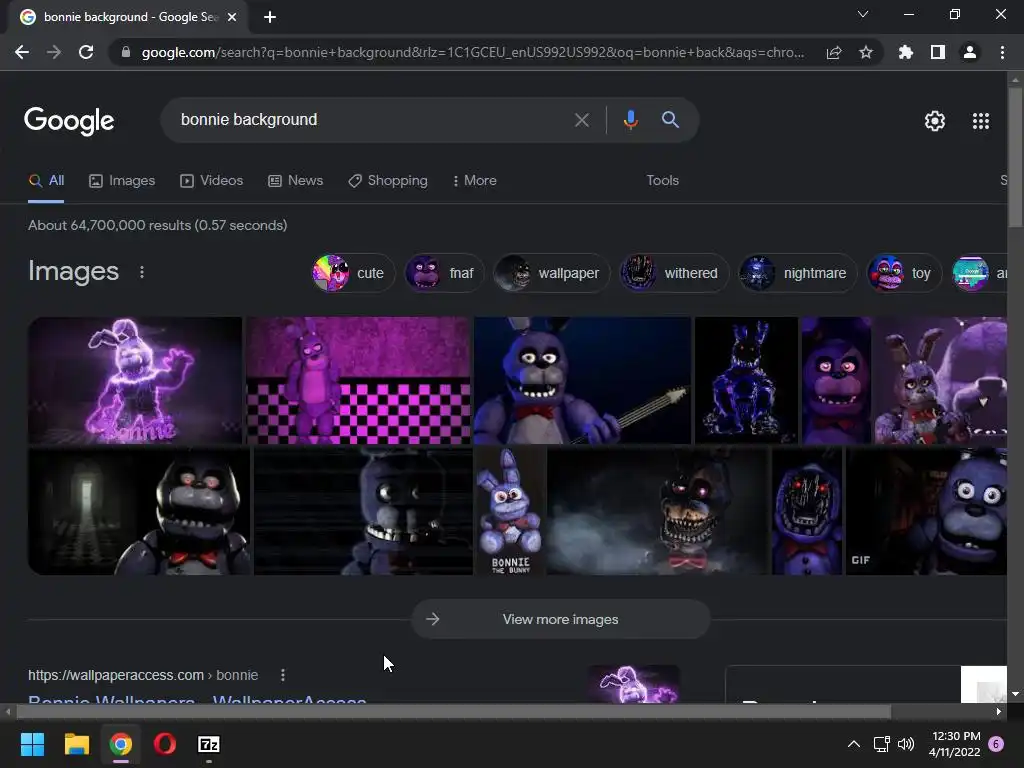1024x768 pixels.
Task: Open volume control in tray
Action: coord(906,744)
